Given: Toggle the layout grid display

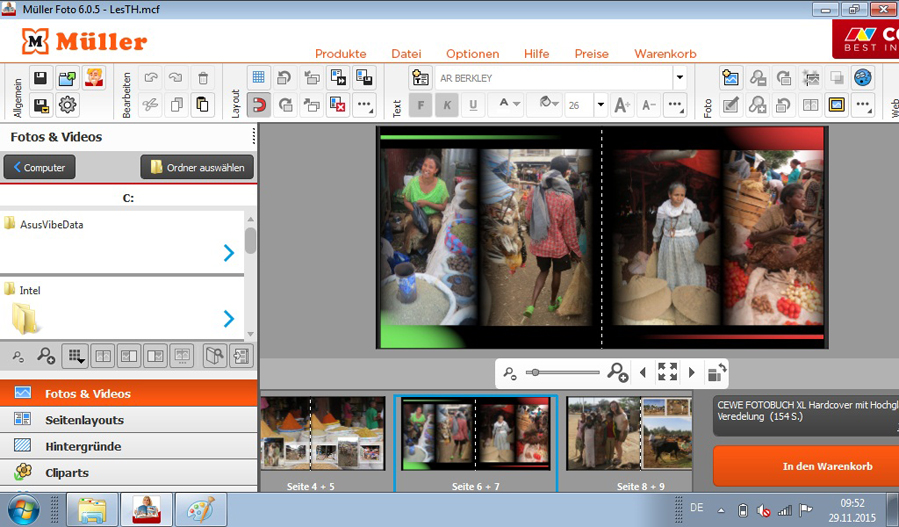Looking at the screenshot, I should coord(259,78).
